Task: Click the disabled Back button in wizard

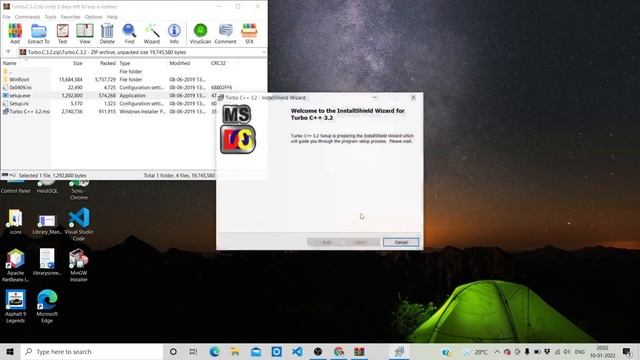Action: point(325,242)
